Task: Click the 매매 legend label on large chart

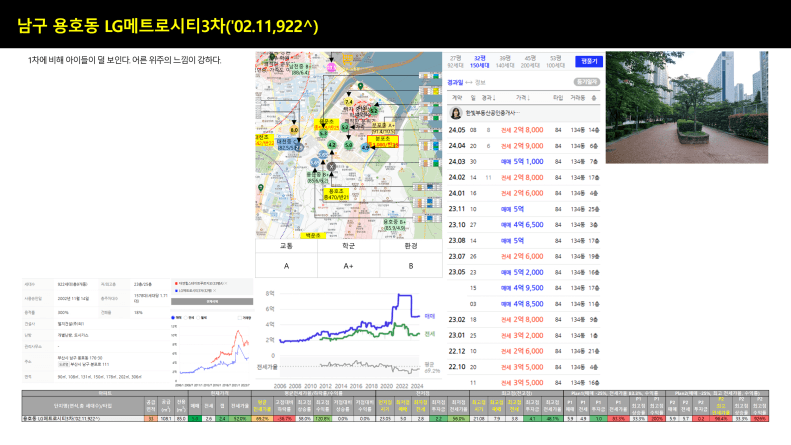Action: tap(429, 316)
